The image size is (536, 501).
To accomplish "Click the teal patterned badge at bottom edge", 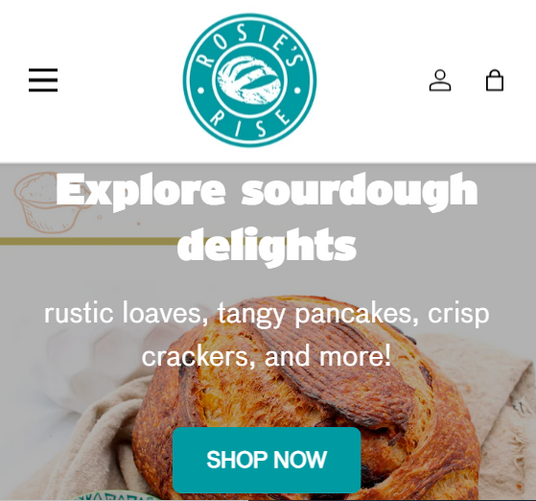I will click(x=115, y=497).
